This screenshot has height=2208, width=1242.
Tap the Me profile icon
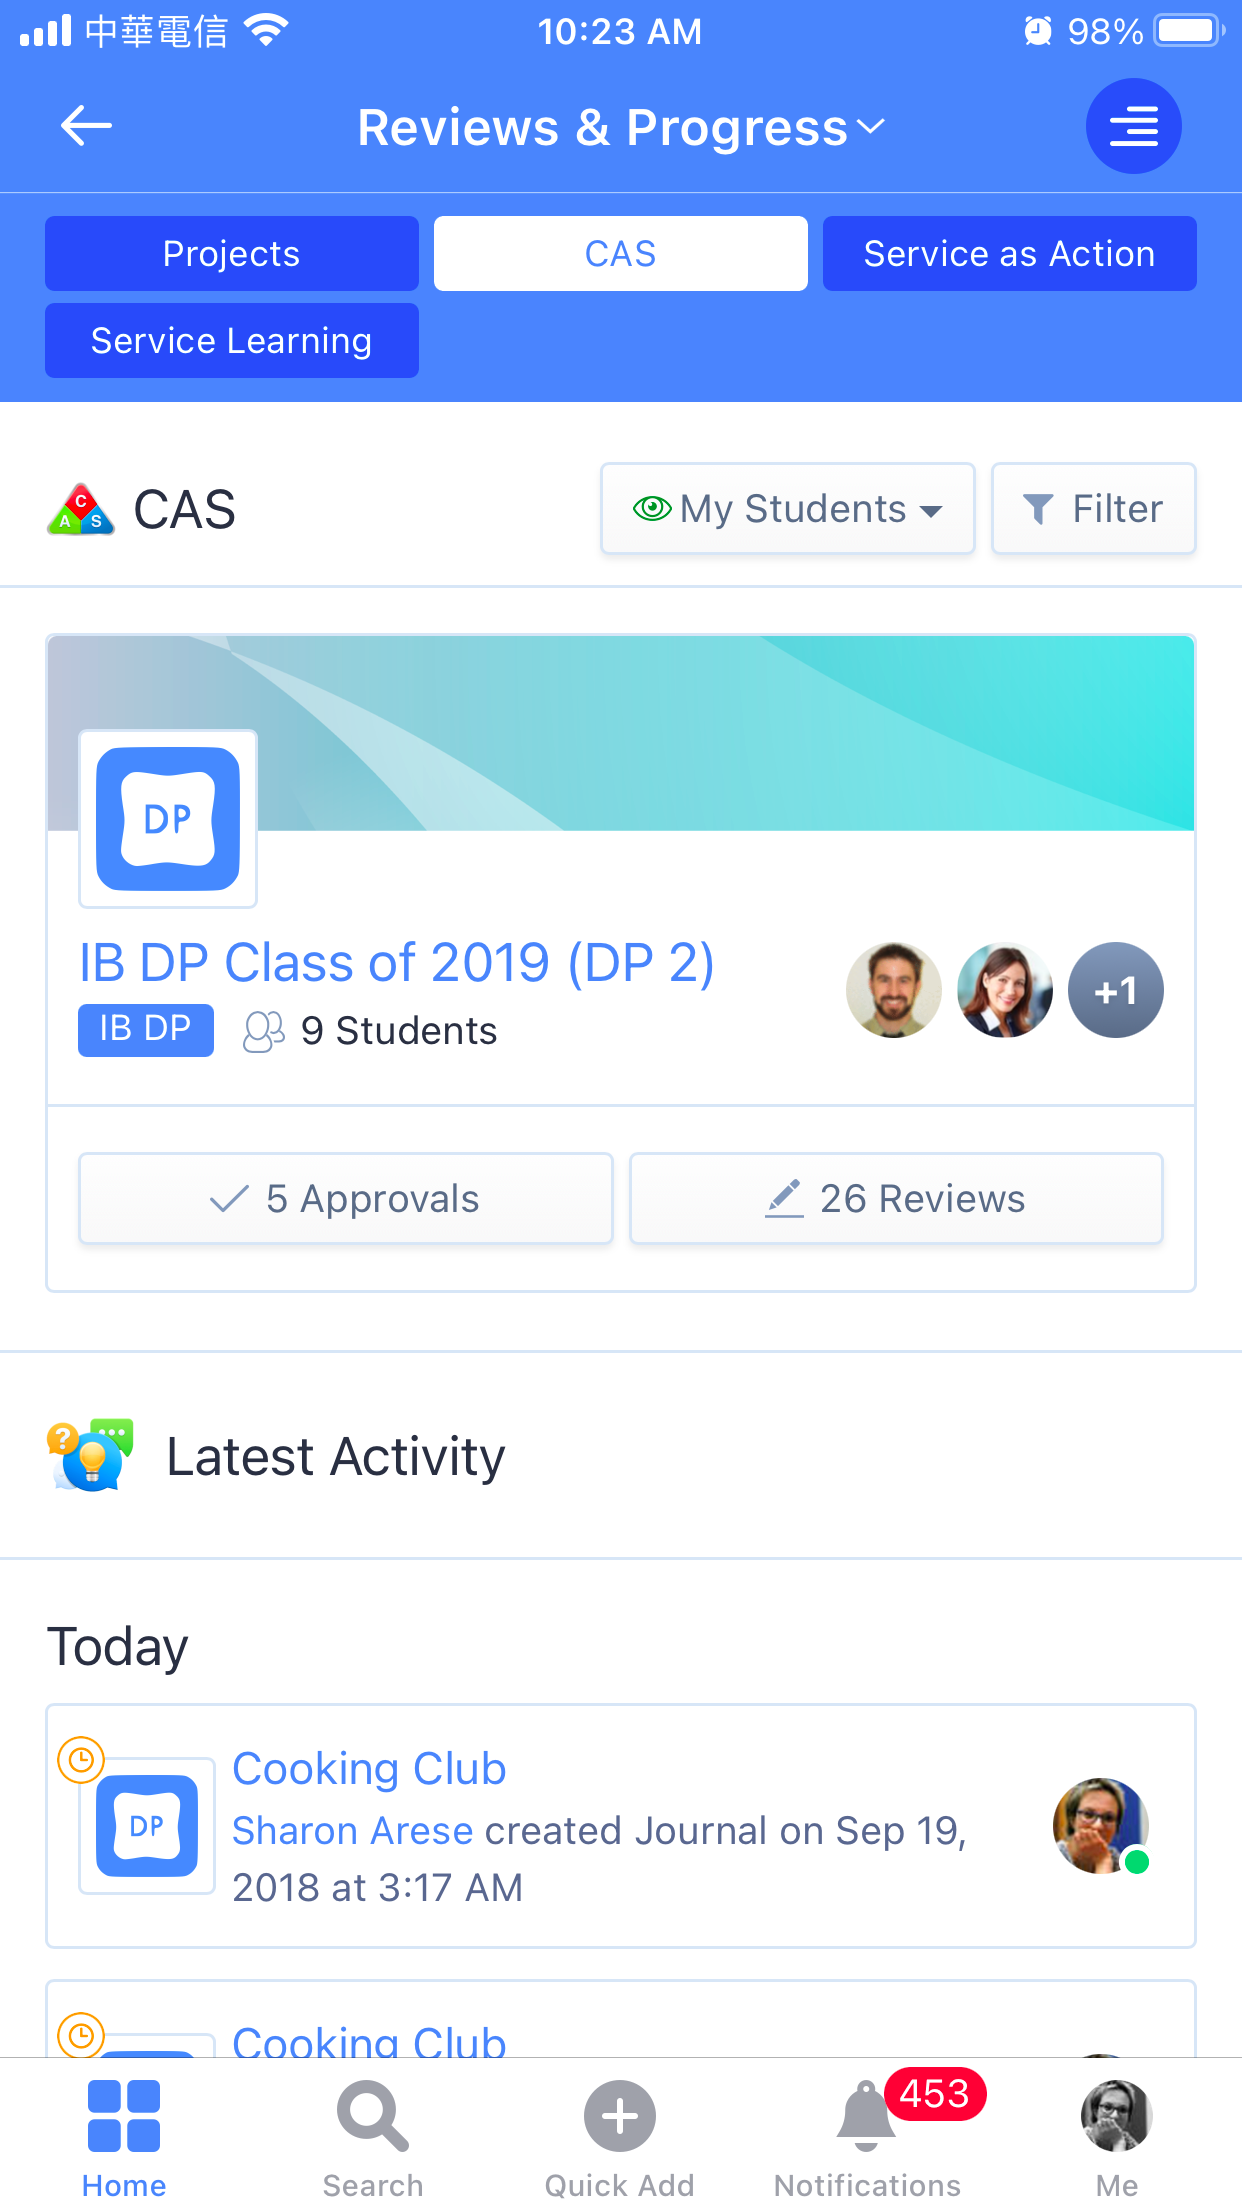[1116, 2115]
